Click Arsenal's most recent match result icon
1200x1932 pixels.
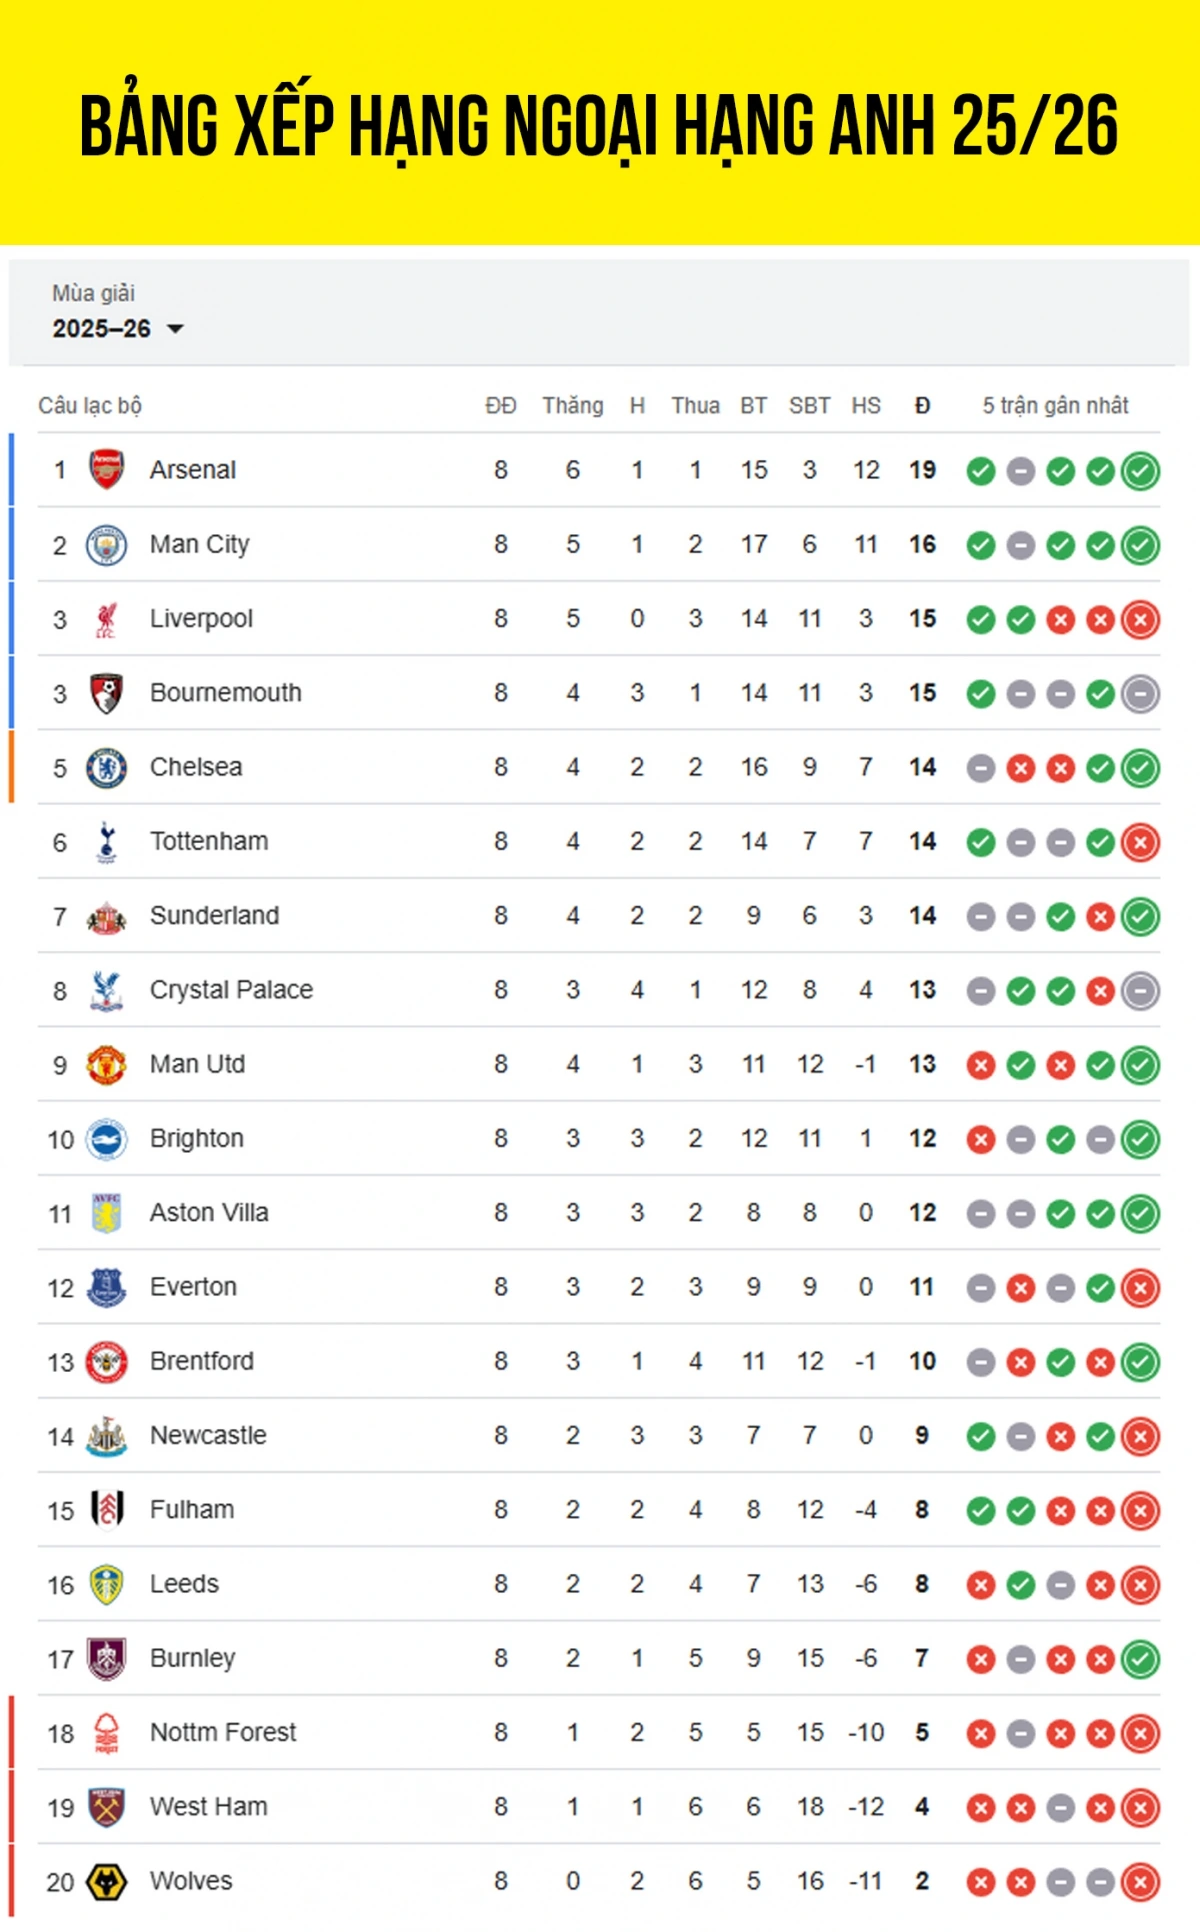1140,471
